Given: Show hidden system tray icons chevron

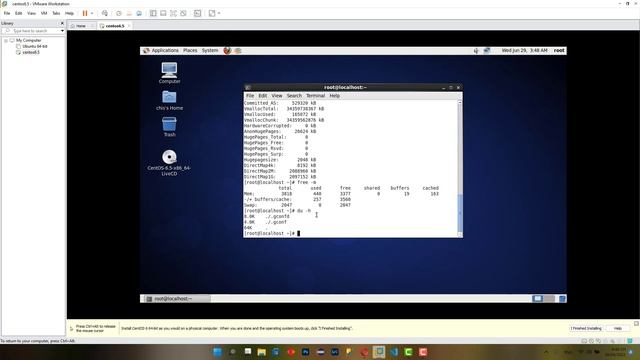Looking at the screenshot, I should pos(546,352).
